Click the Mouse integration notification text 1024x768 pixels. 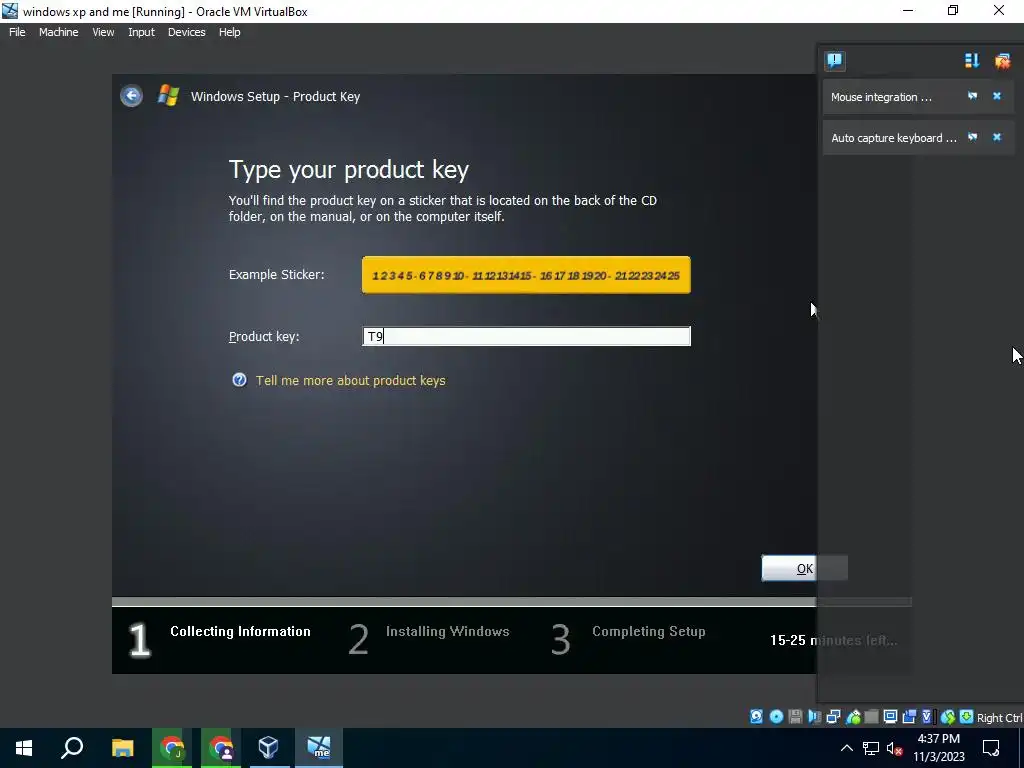point(881,97)
